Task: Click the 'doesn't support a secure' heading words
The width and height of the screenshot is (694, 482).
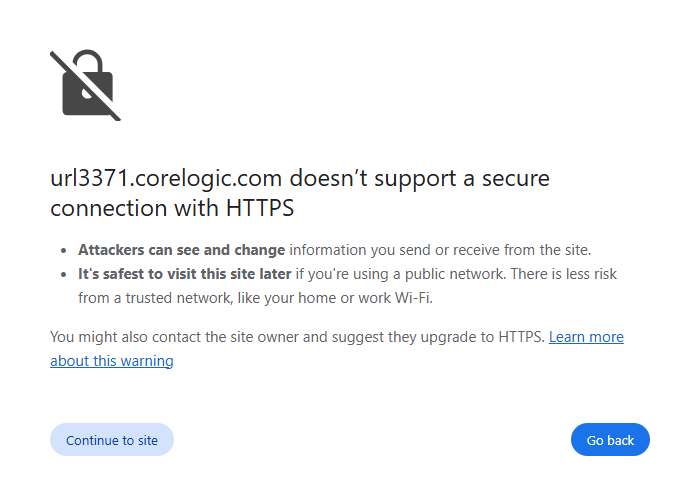Action: [420, 178]
